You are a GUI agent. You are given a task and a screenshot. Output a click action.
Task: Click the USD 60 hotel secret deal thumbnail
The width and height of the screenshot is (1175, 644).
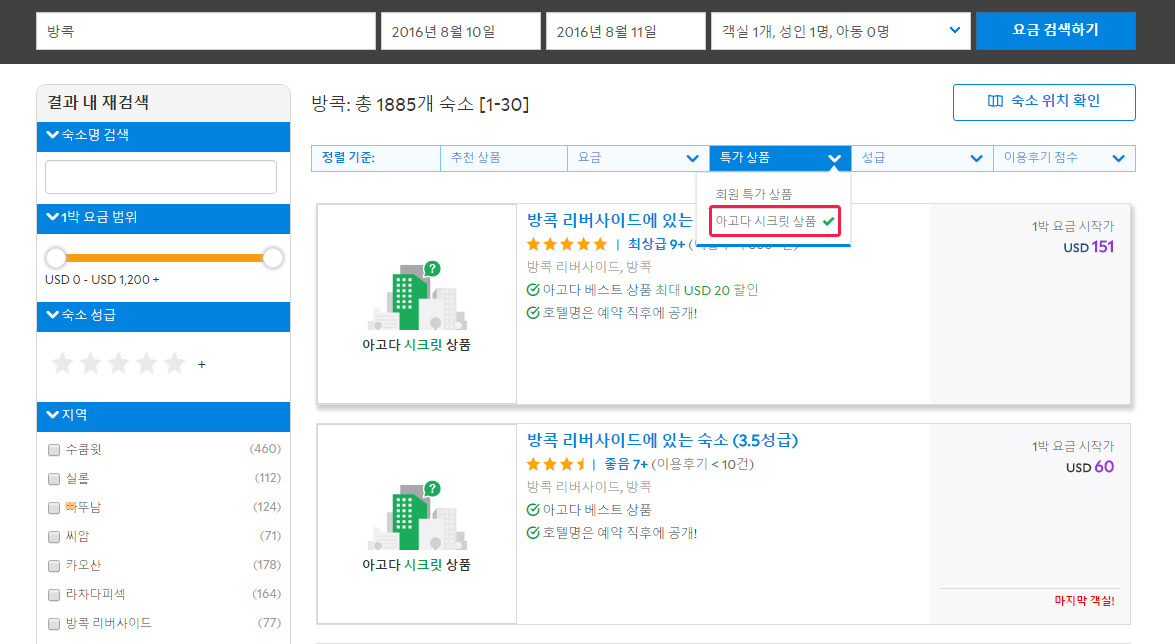pyautogui.click(x=417, y=523)
